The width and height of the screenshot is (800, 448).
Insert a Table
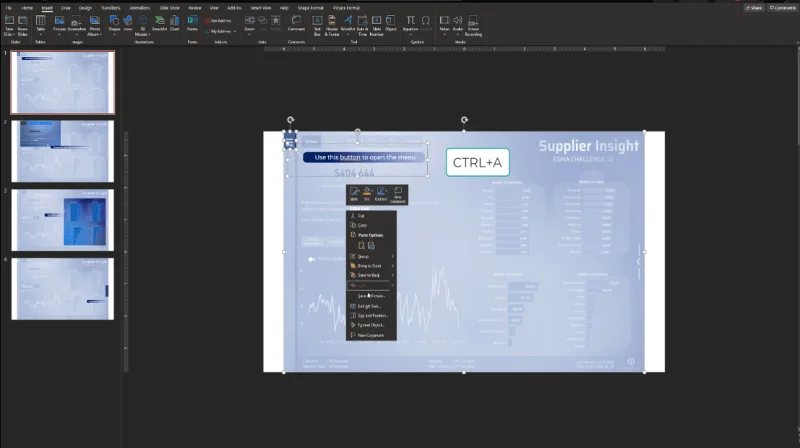[x=40, y=26]
